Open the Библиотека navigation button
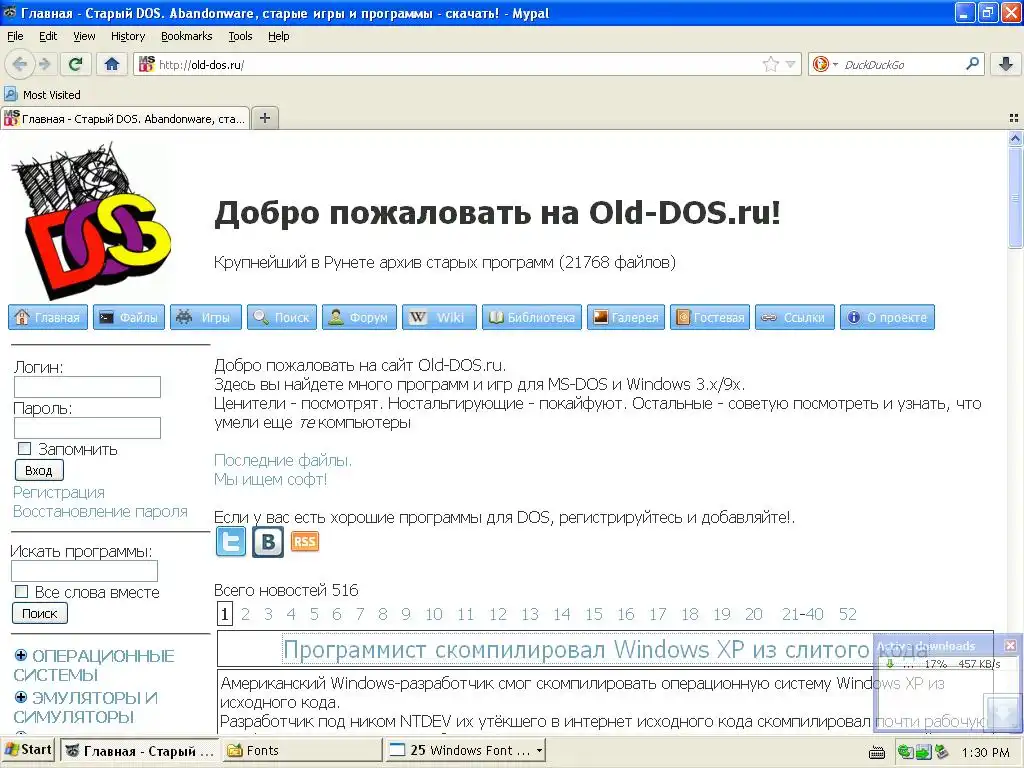 click(532, 317)
